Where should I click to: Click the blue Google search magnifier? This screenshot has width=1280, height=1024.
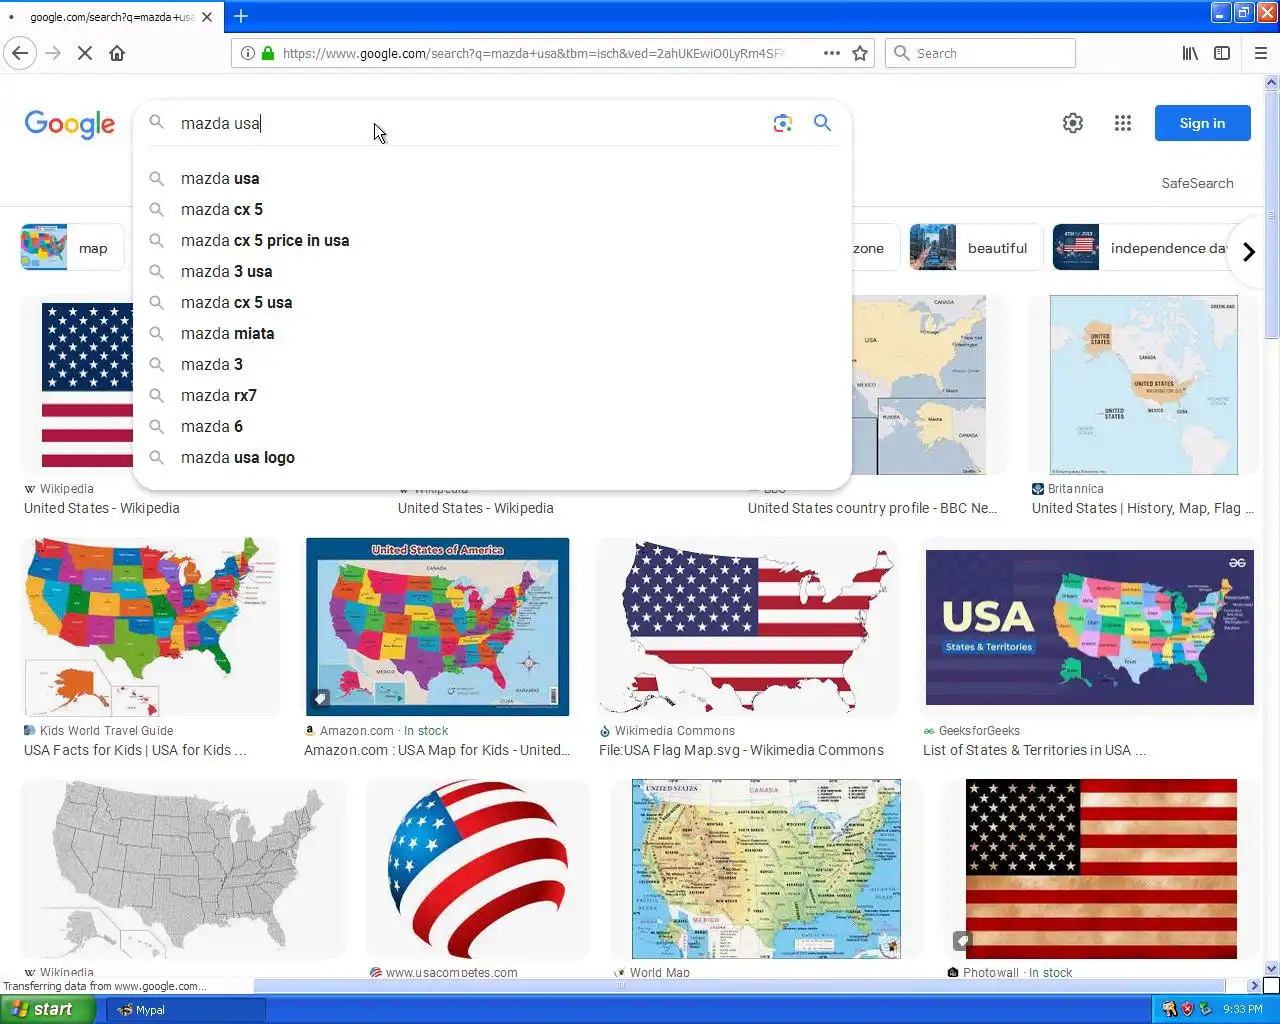coord(822,123)
